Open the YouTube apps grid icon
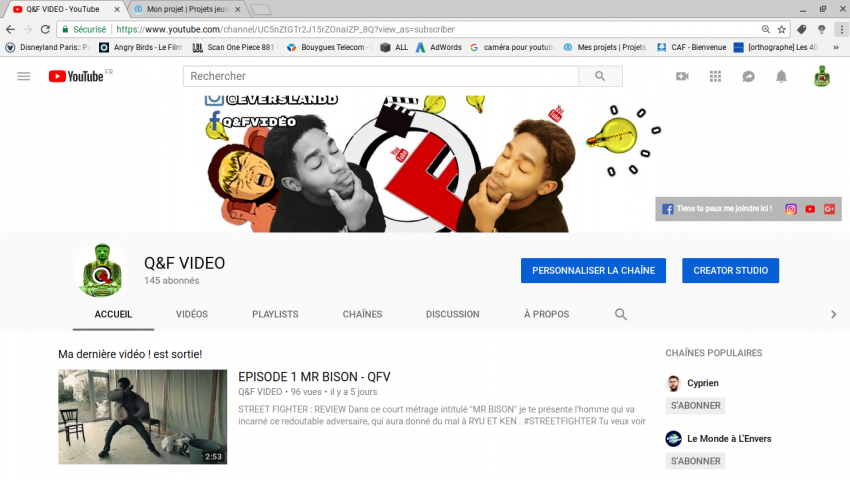This screenshot has height=480, width=850. (716, 76)
